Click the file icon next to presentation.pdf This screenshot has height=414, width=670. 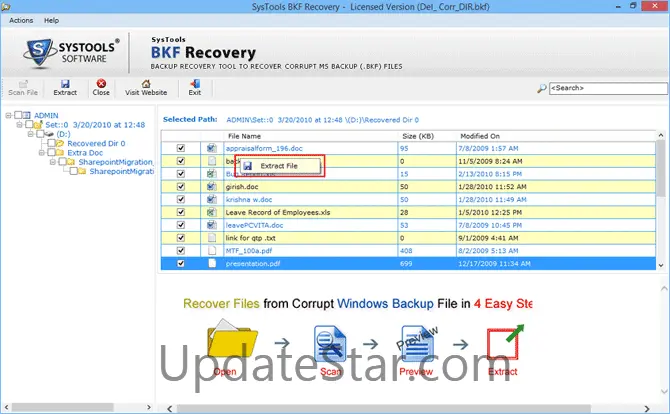point(212,264)
